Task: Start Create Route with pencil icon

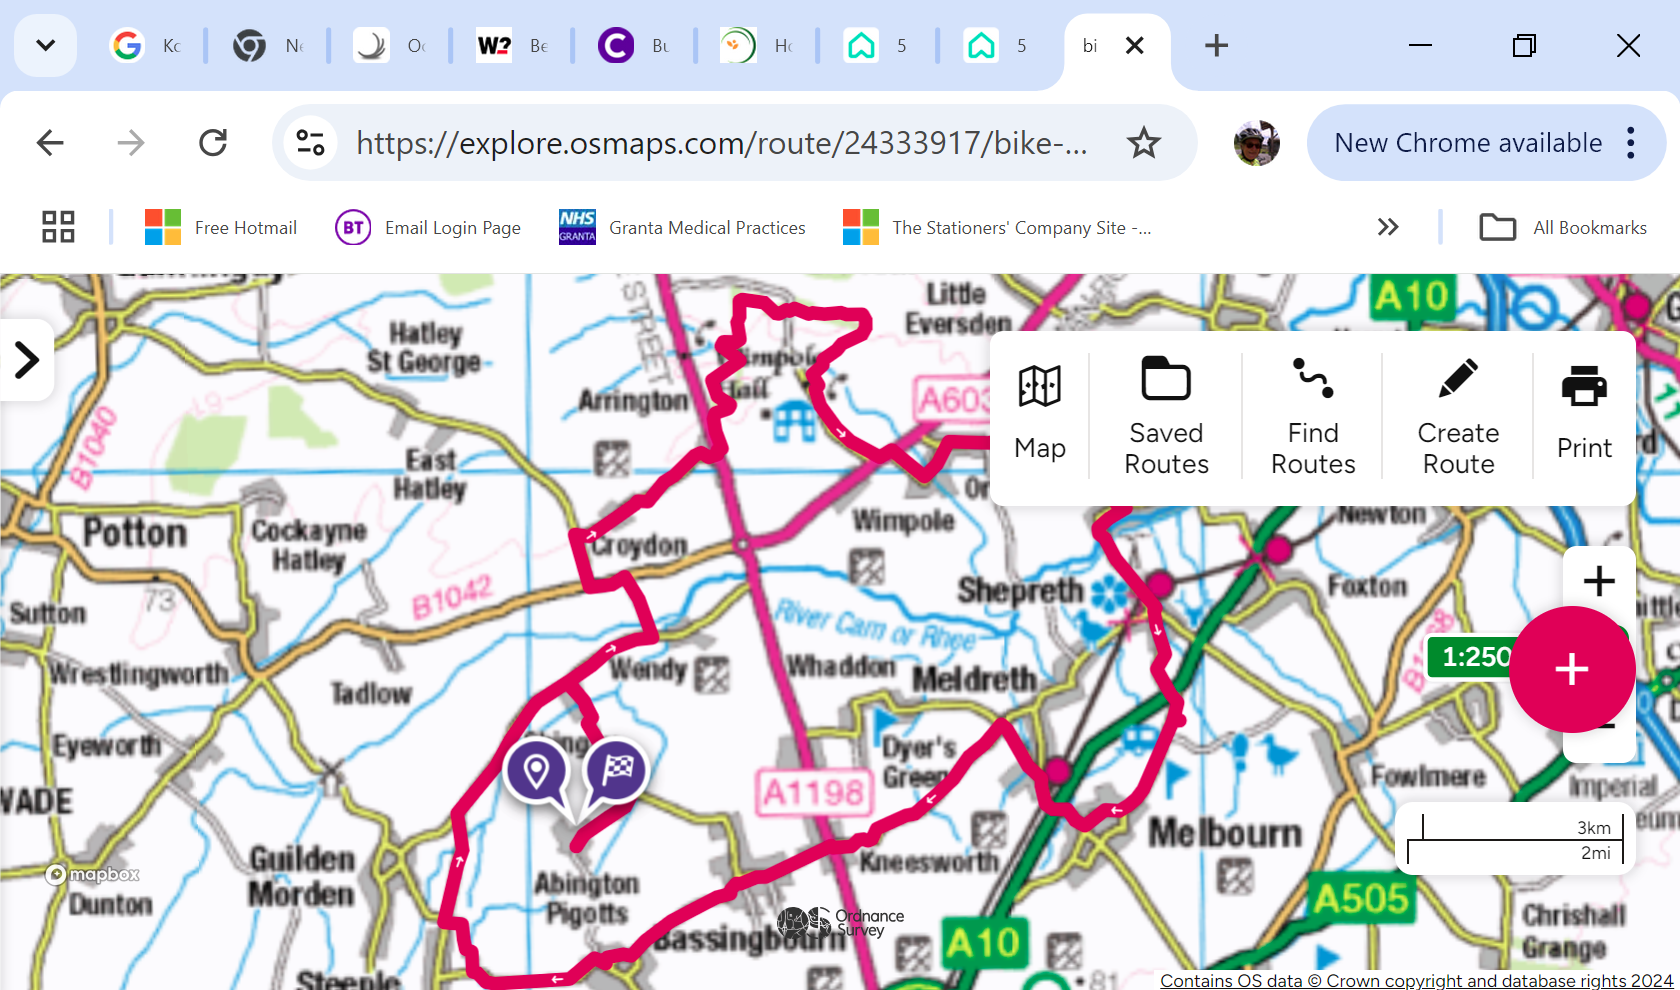Action: tap(1458, 414)
